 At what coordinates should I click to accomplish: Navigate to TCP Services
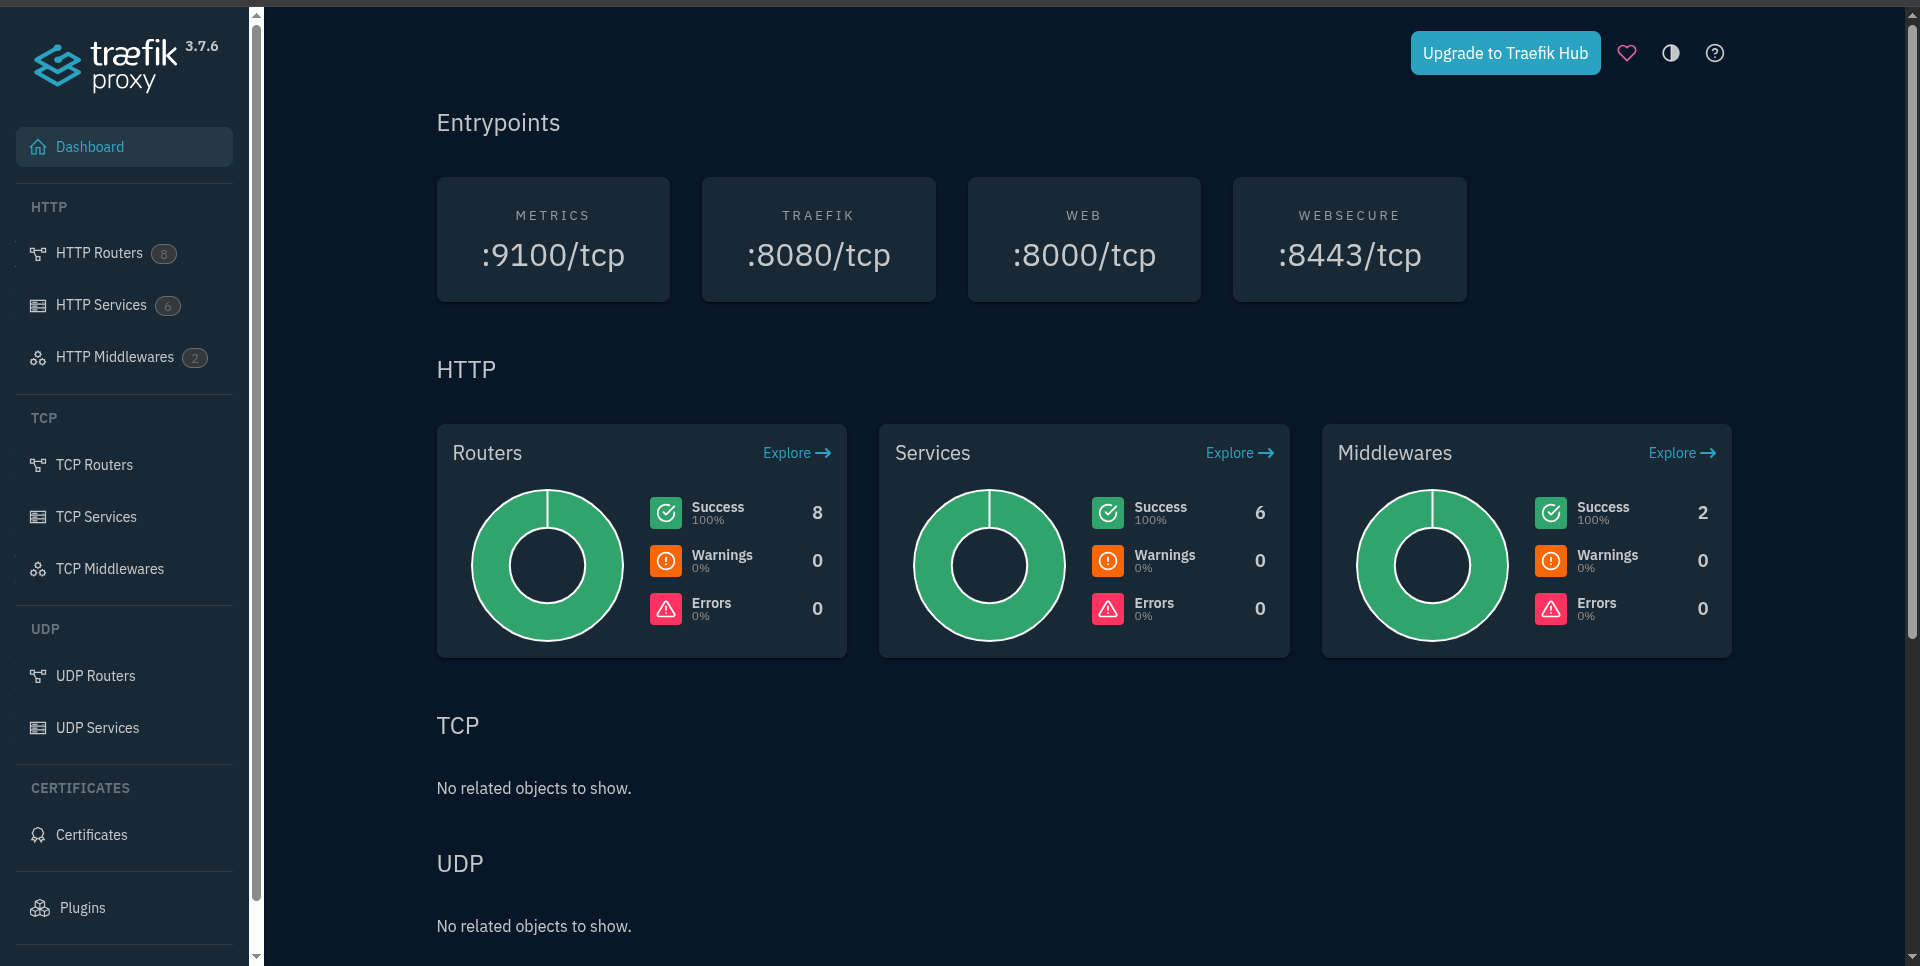124,517
